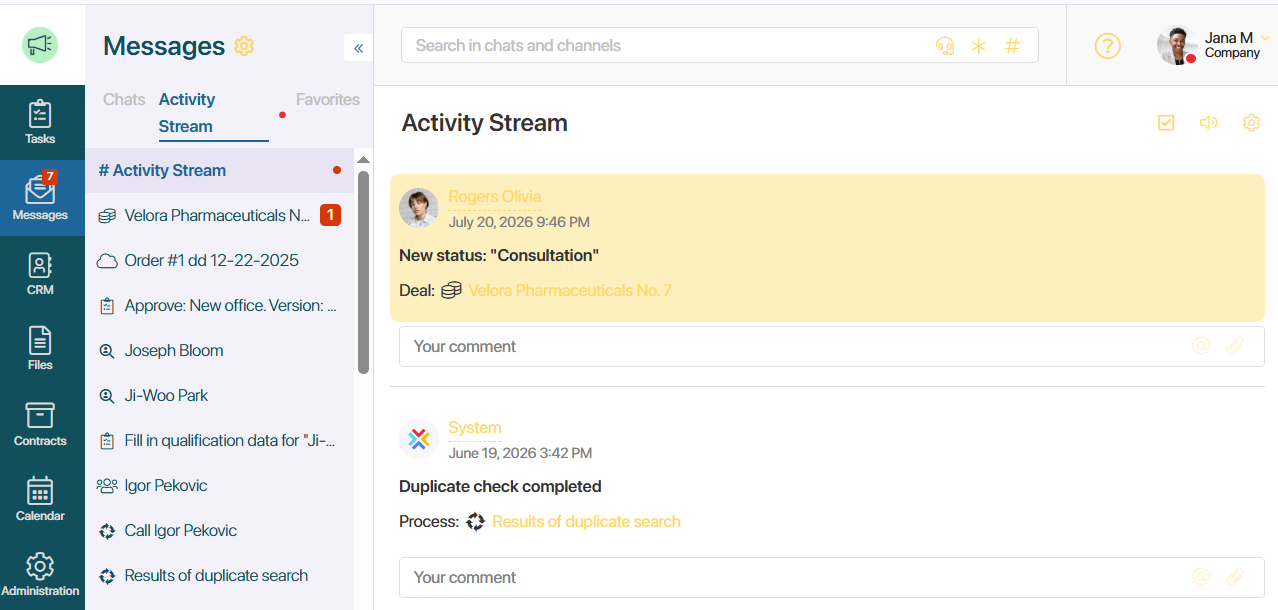Click the headset support icon in search
Screen dimensions: 1278x610
[x=945, y=46]
